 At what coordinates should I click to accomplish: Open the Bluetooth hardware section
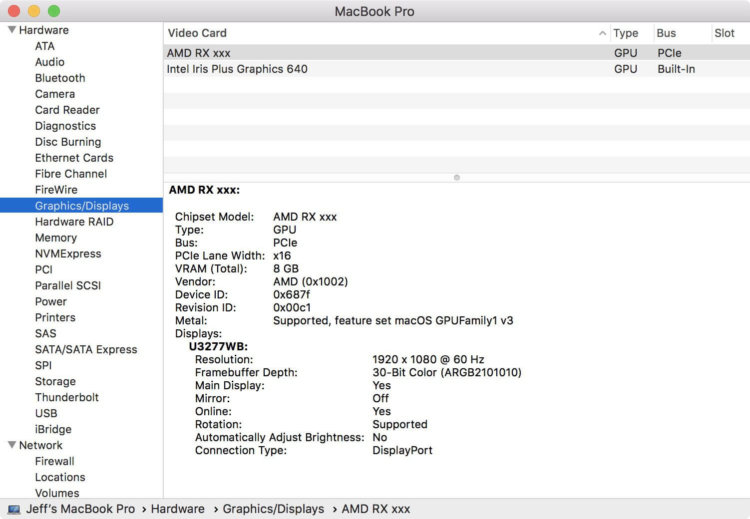(60, 78)
